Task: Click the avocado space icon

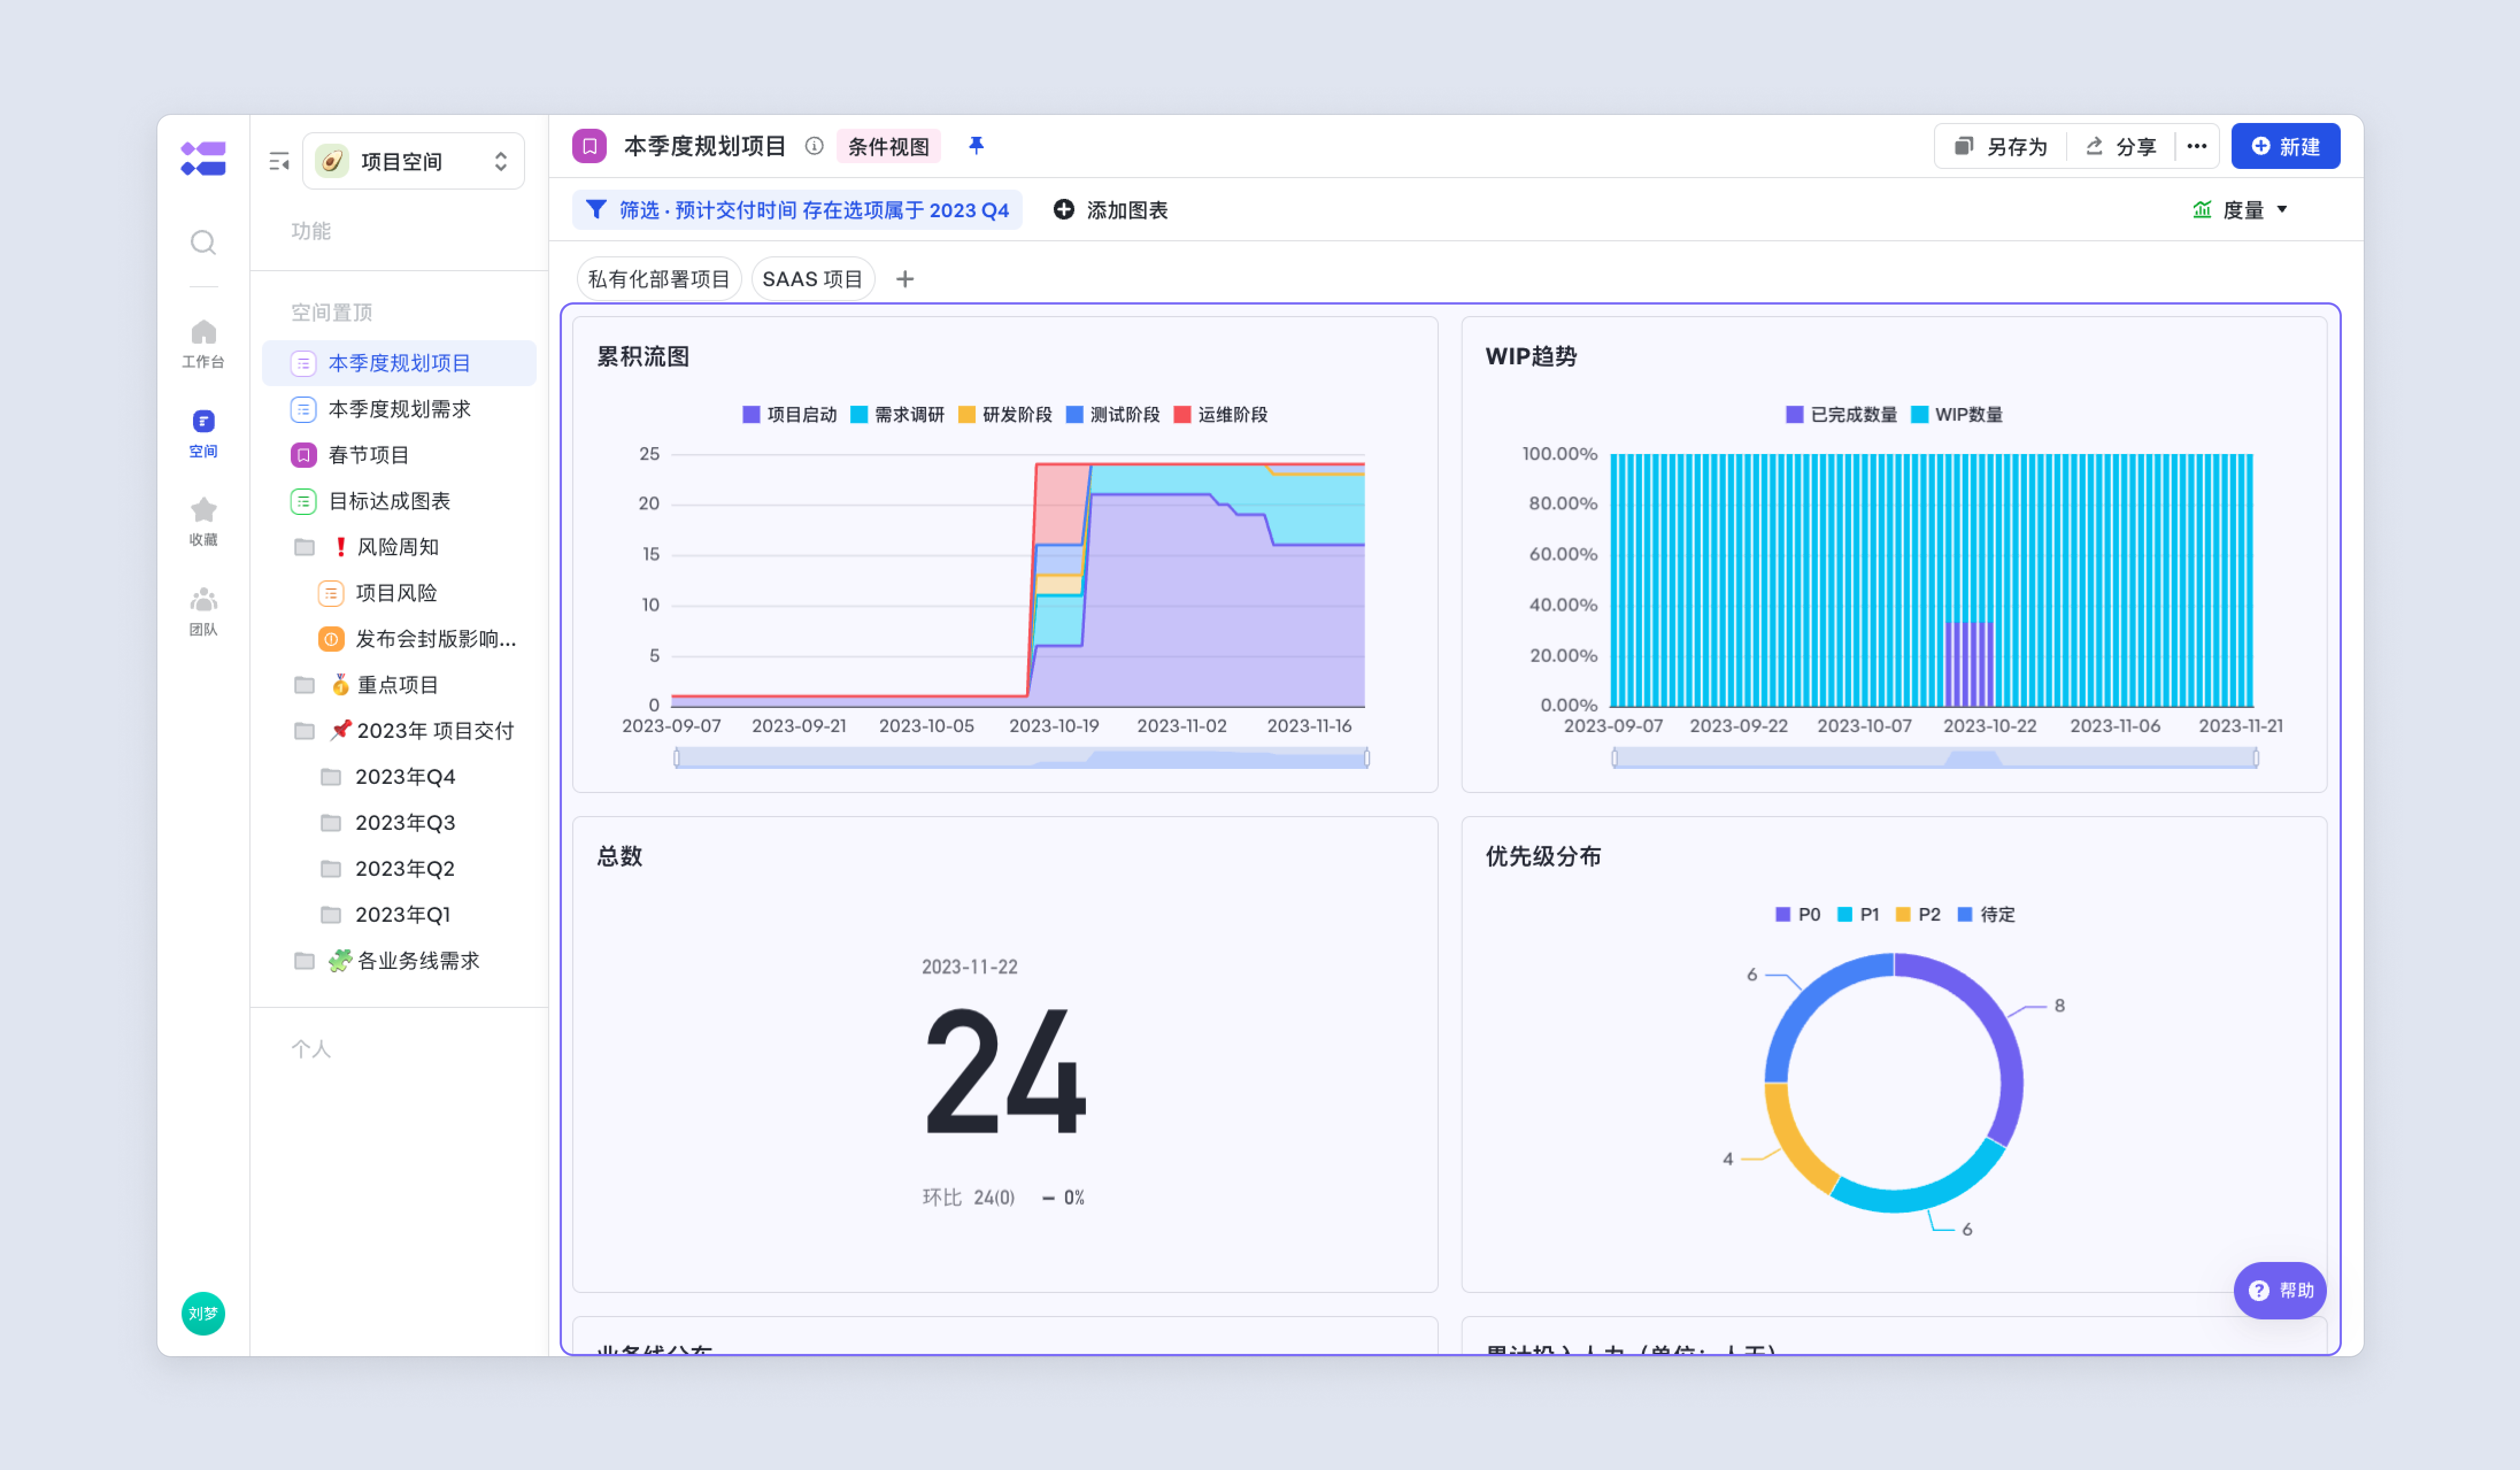Action: (x=332, y=161)
